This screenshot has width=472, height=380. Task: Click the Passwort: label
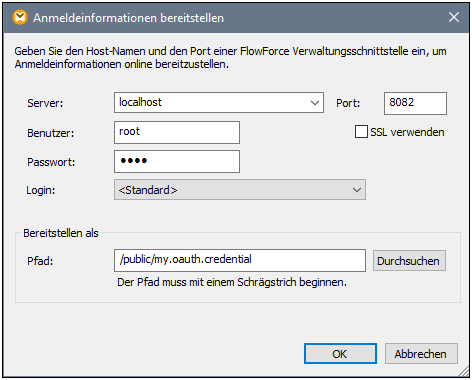[x=51, y=162]
